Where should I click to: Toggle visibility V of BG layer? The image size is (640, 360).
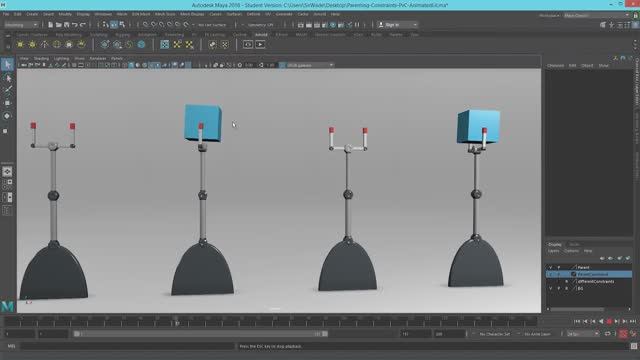tap(550, 288)
